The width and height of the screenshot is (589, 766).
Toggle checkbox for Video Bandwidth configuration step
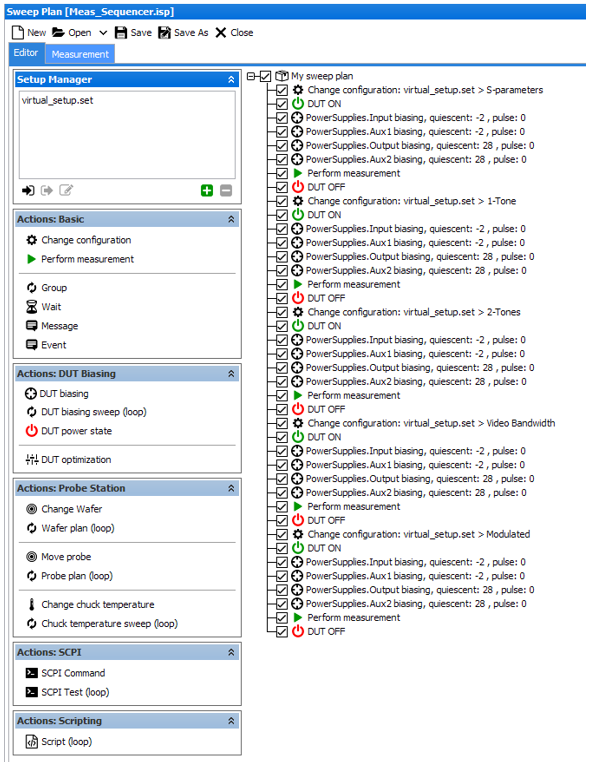[x=281, y=424]
